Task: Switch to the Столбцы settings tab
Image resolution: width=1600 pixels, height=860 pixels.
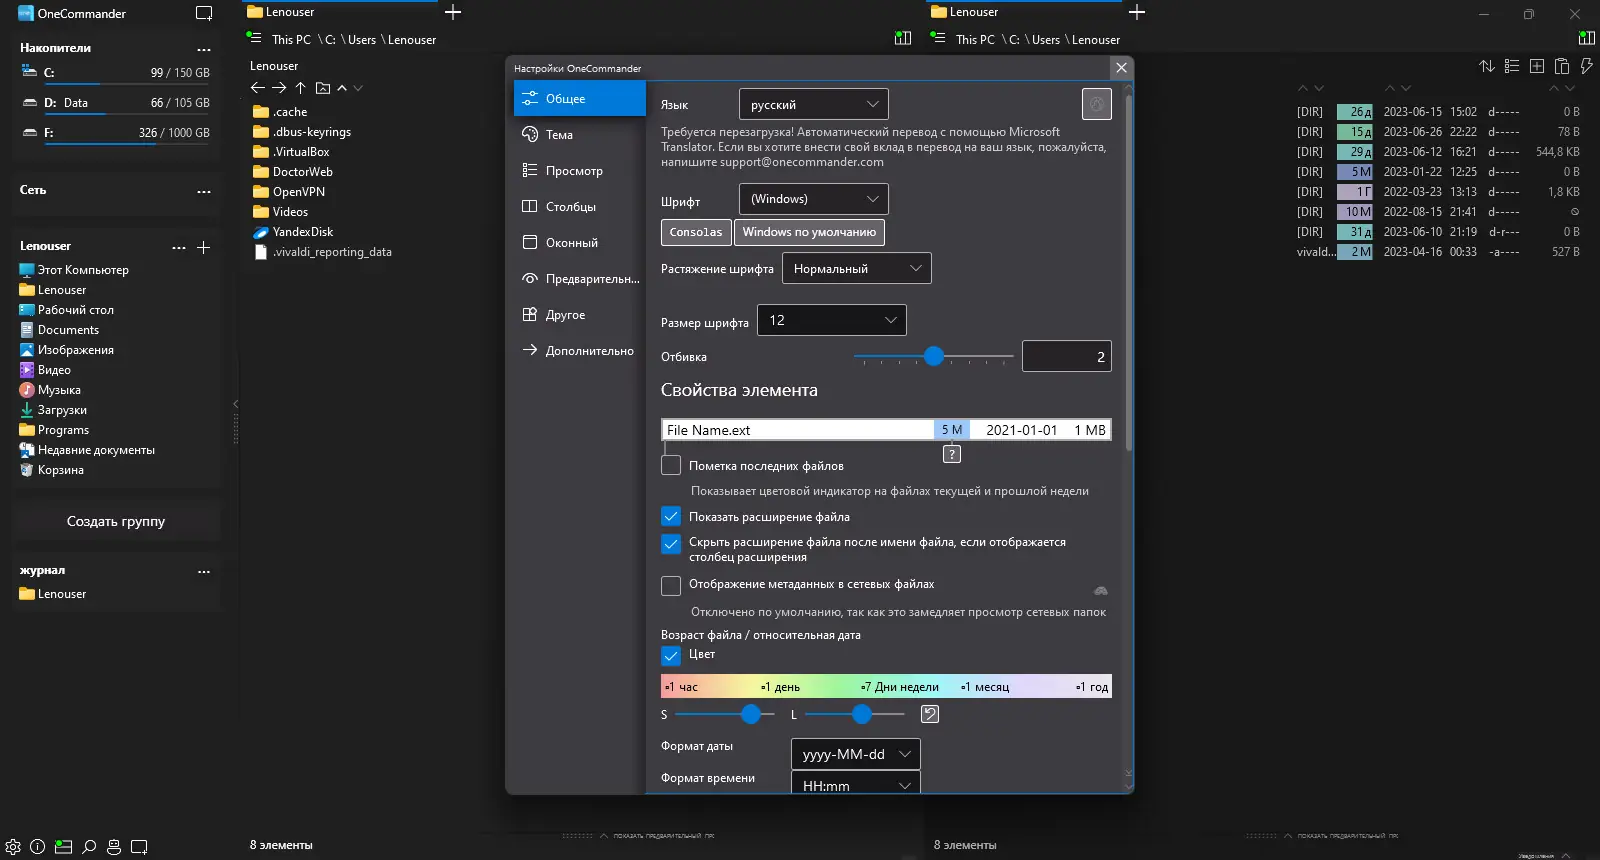Action: pyautogui.click(x=580, y=206)
